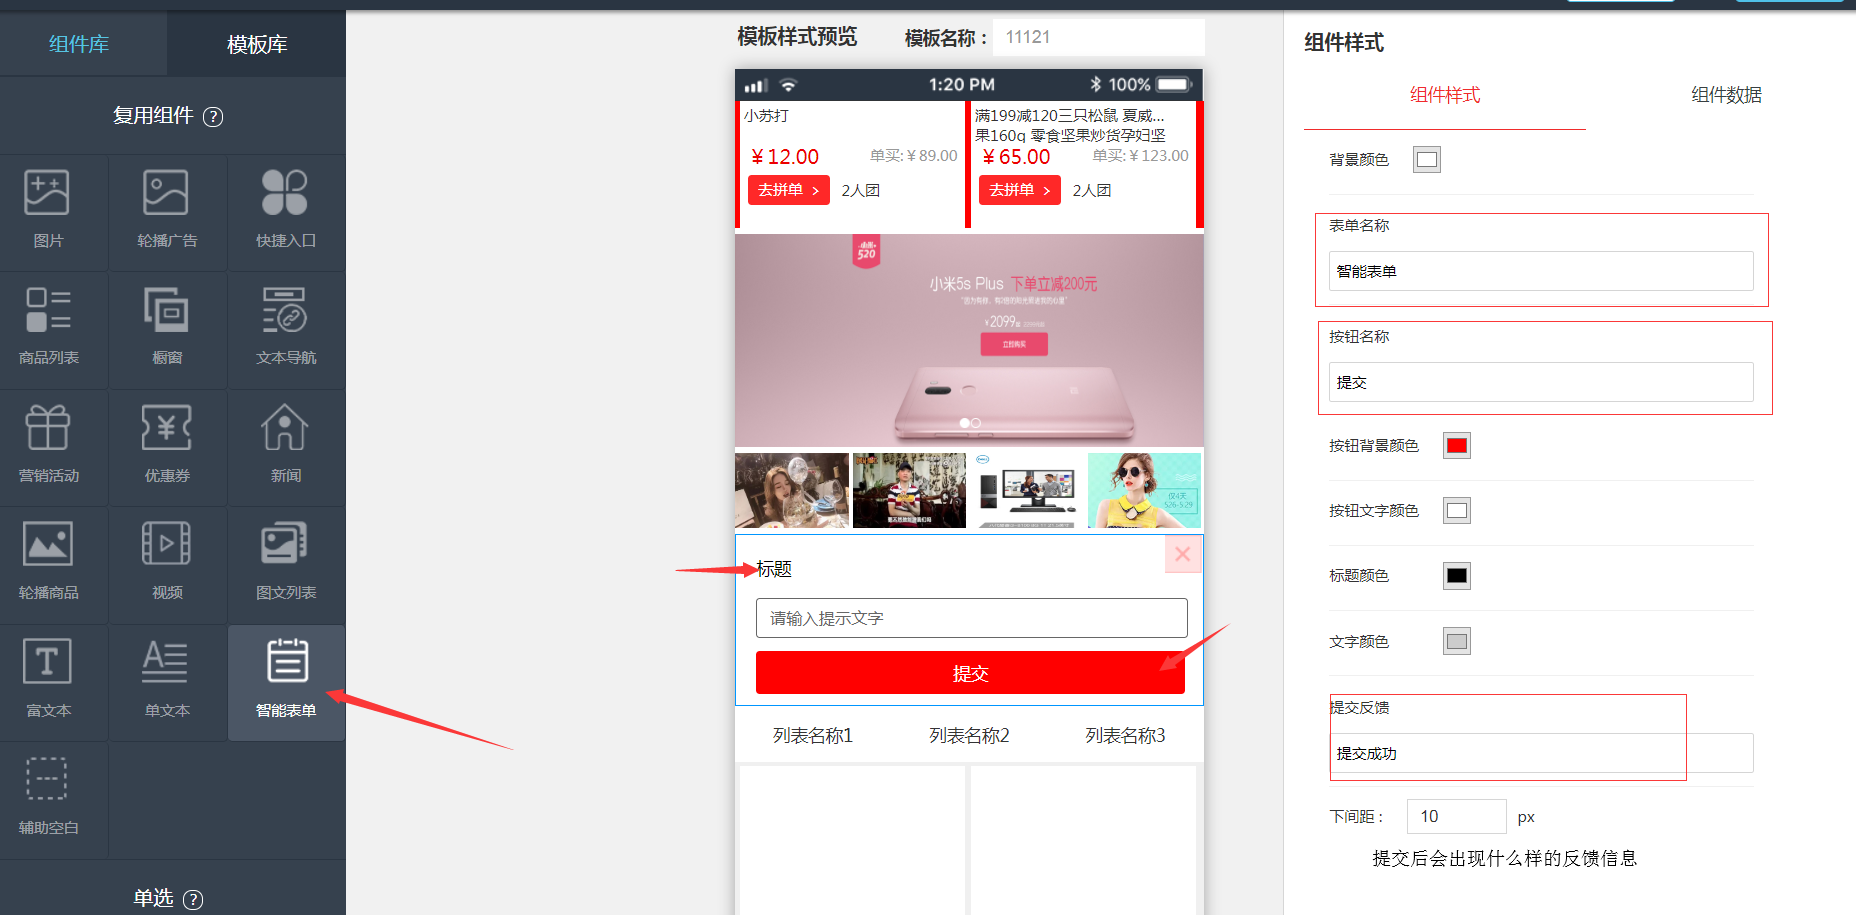This screenshot has height=915, width=1856.
Task: Remove the form with the X button
Action: (x=1182, y=554)
